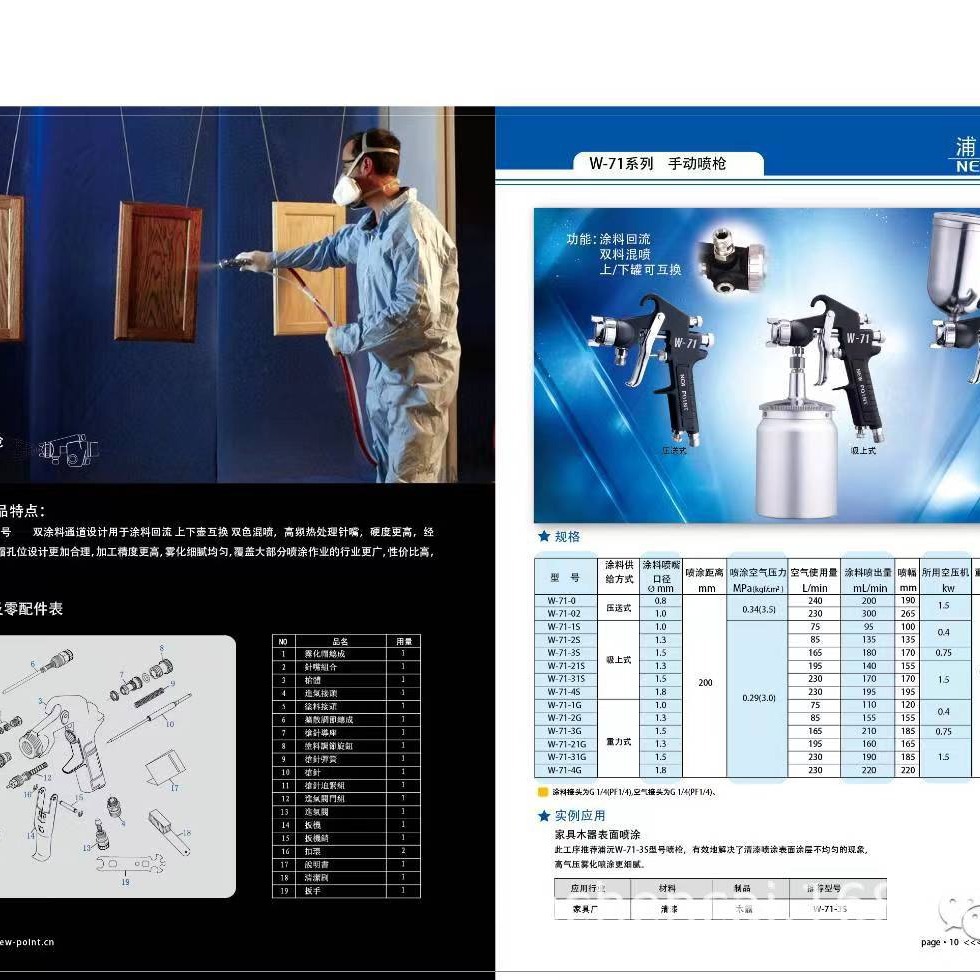Click the yellow square bullet before the 涂料接头 note

pos(542,792)
